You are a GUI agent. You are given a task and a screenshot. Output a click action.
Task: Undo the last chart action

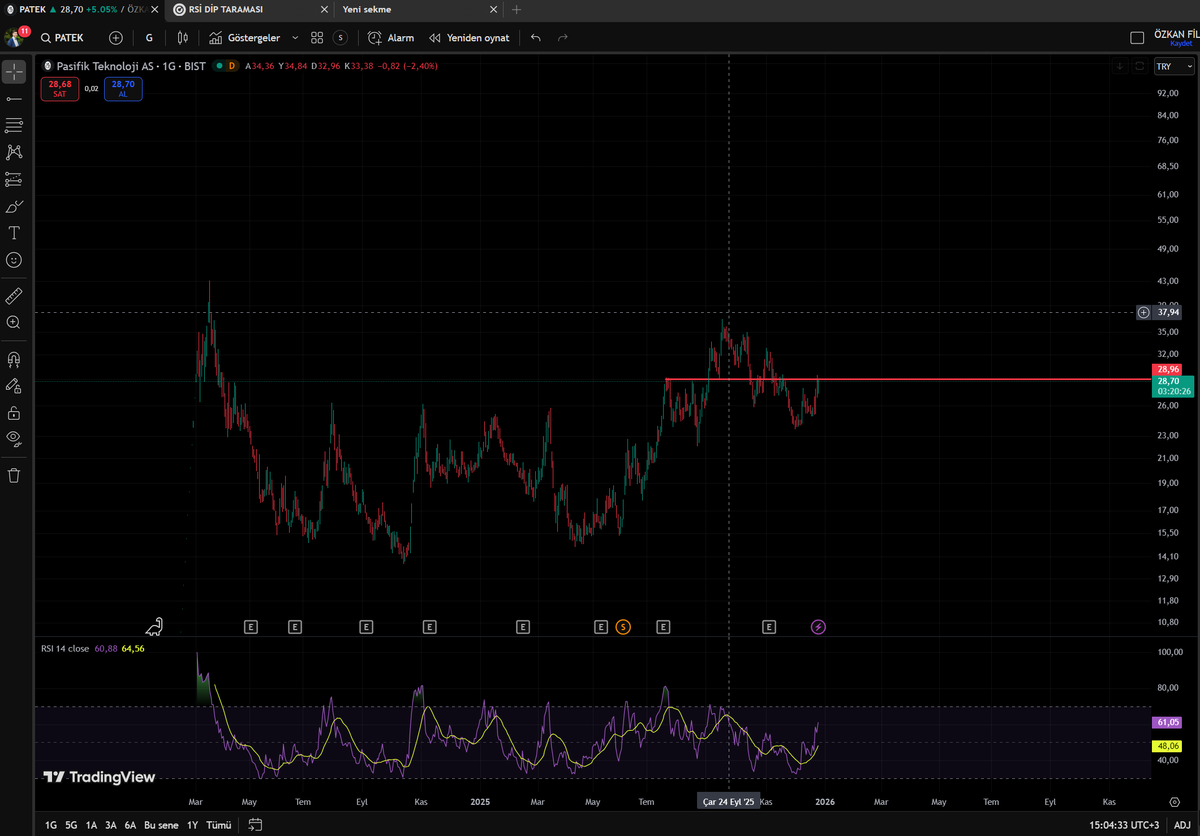tap(536, 38)
